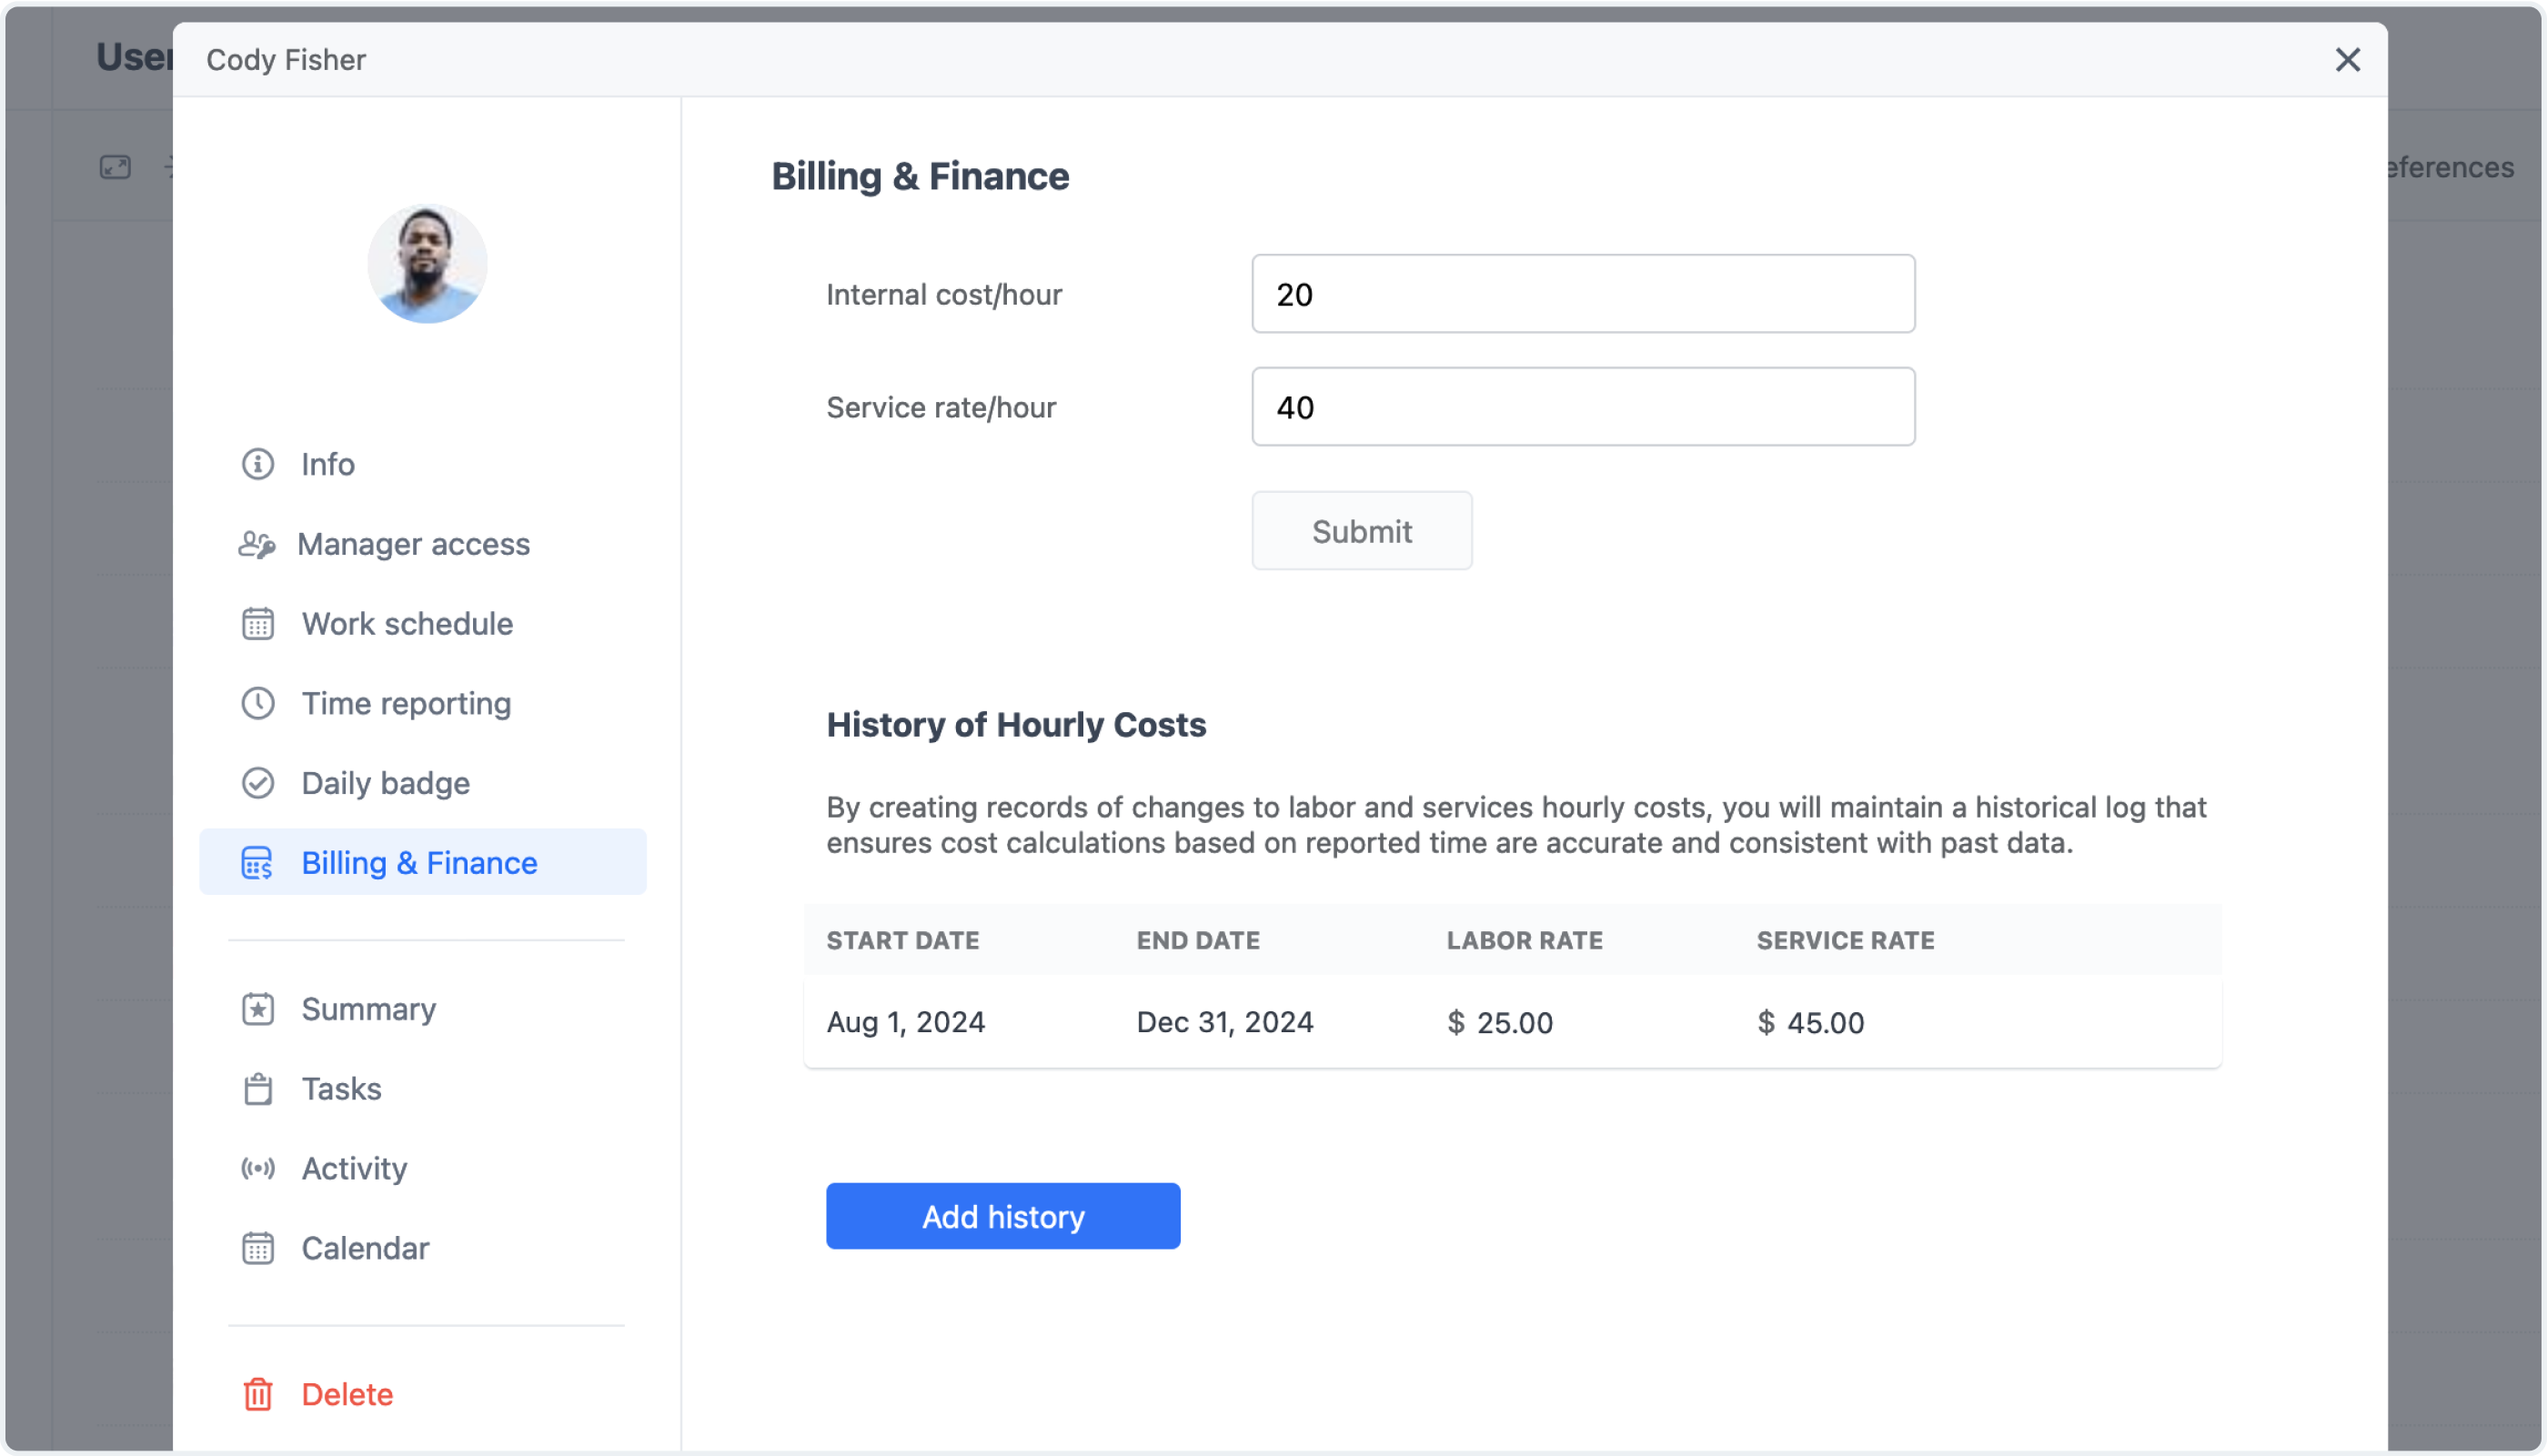Click the Time reporting clock icon
The image size is (2547, 1456).
click(x=258, y=704)
